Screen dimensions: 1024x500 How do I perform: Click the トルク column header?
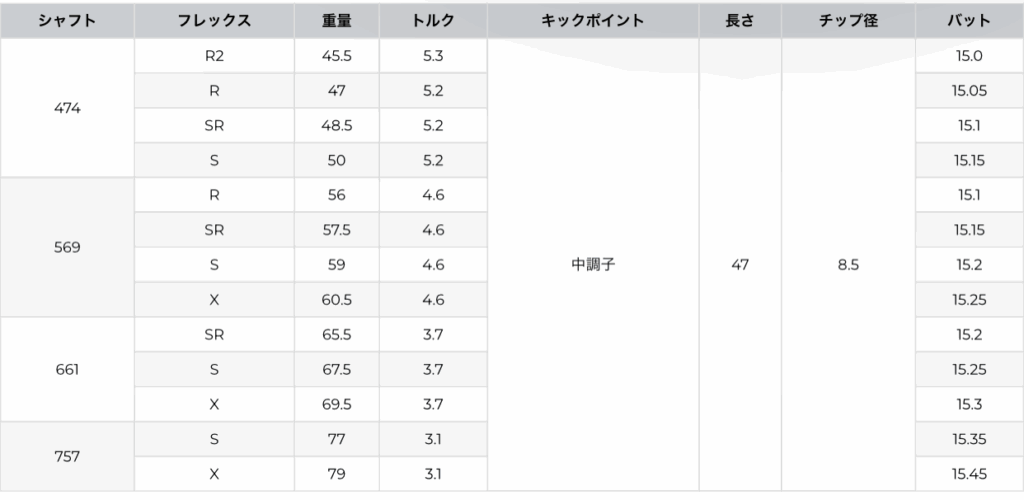433,20
